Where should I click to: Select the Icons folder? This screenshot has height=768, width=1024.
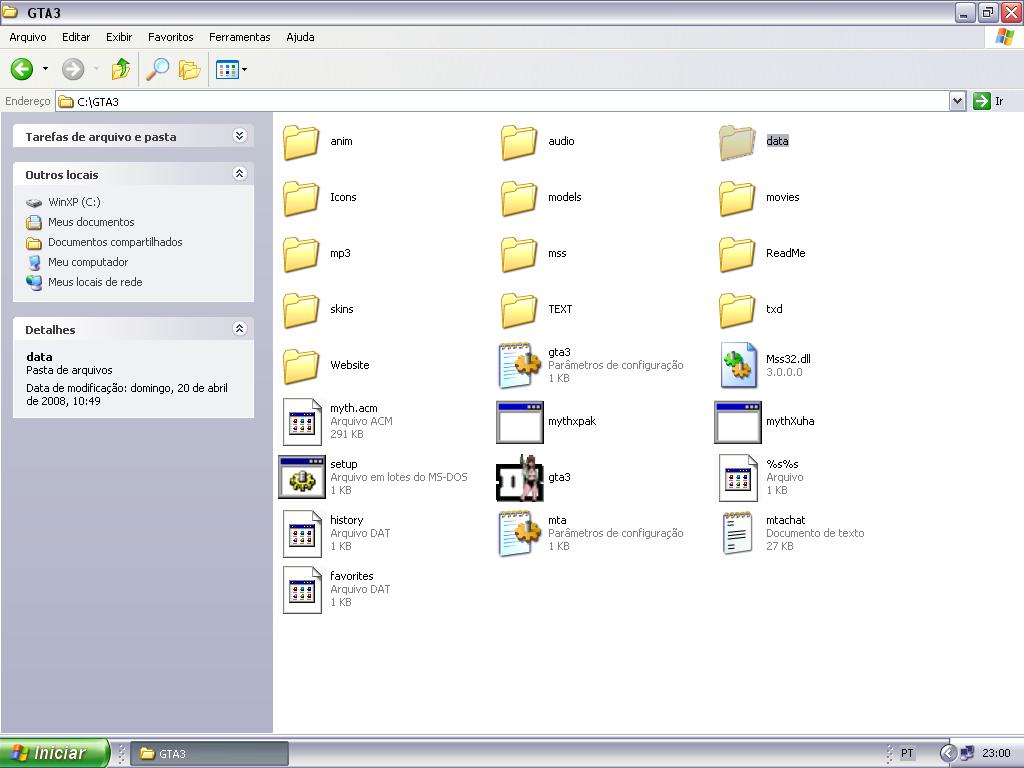[301, 198]
